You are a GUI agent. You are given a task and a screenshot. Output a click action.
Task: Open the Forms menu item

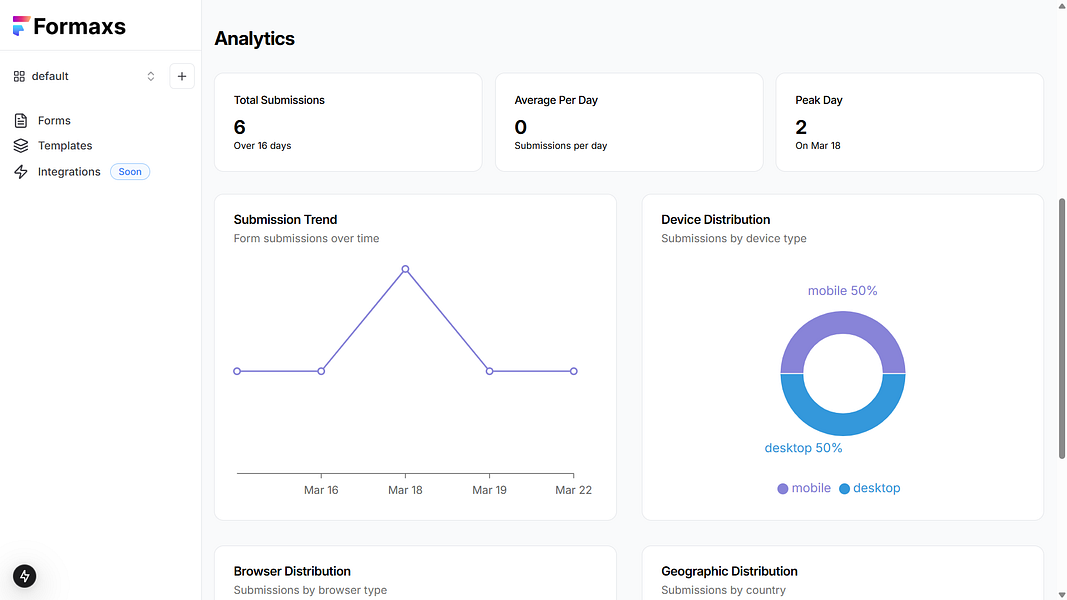[54, 121]
